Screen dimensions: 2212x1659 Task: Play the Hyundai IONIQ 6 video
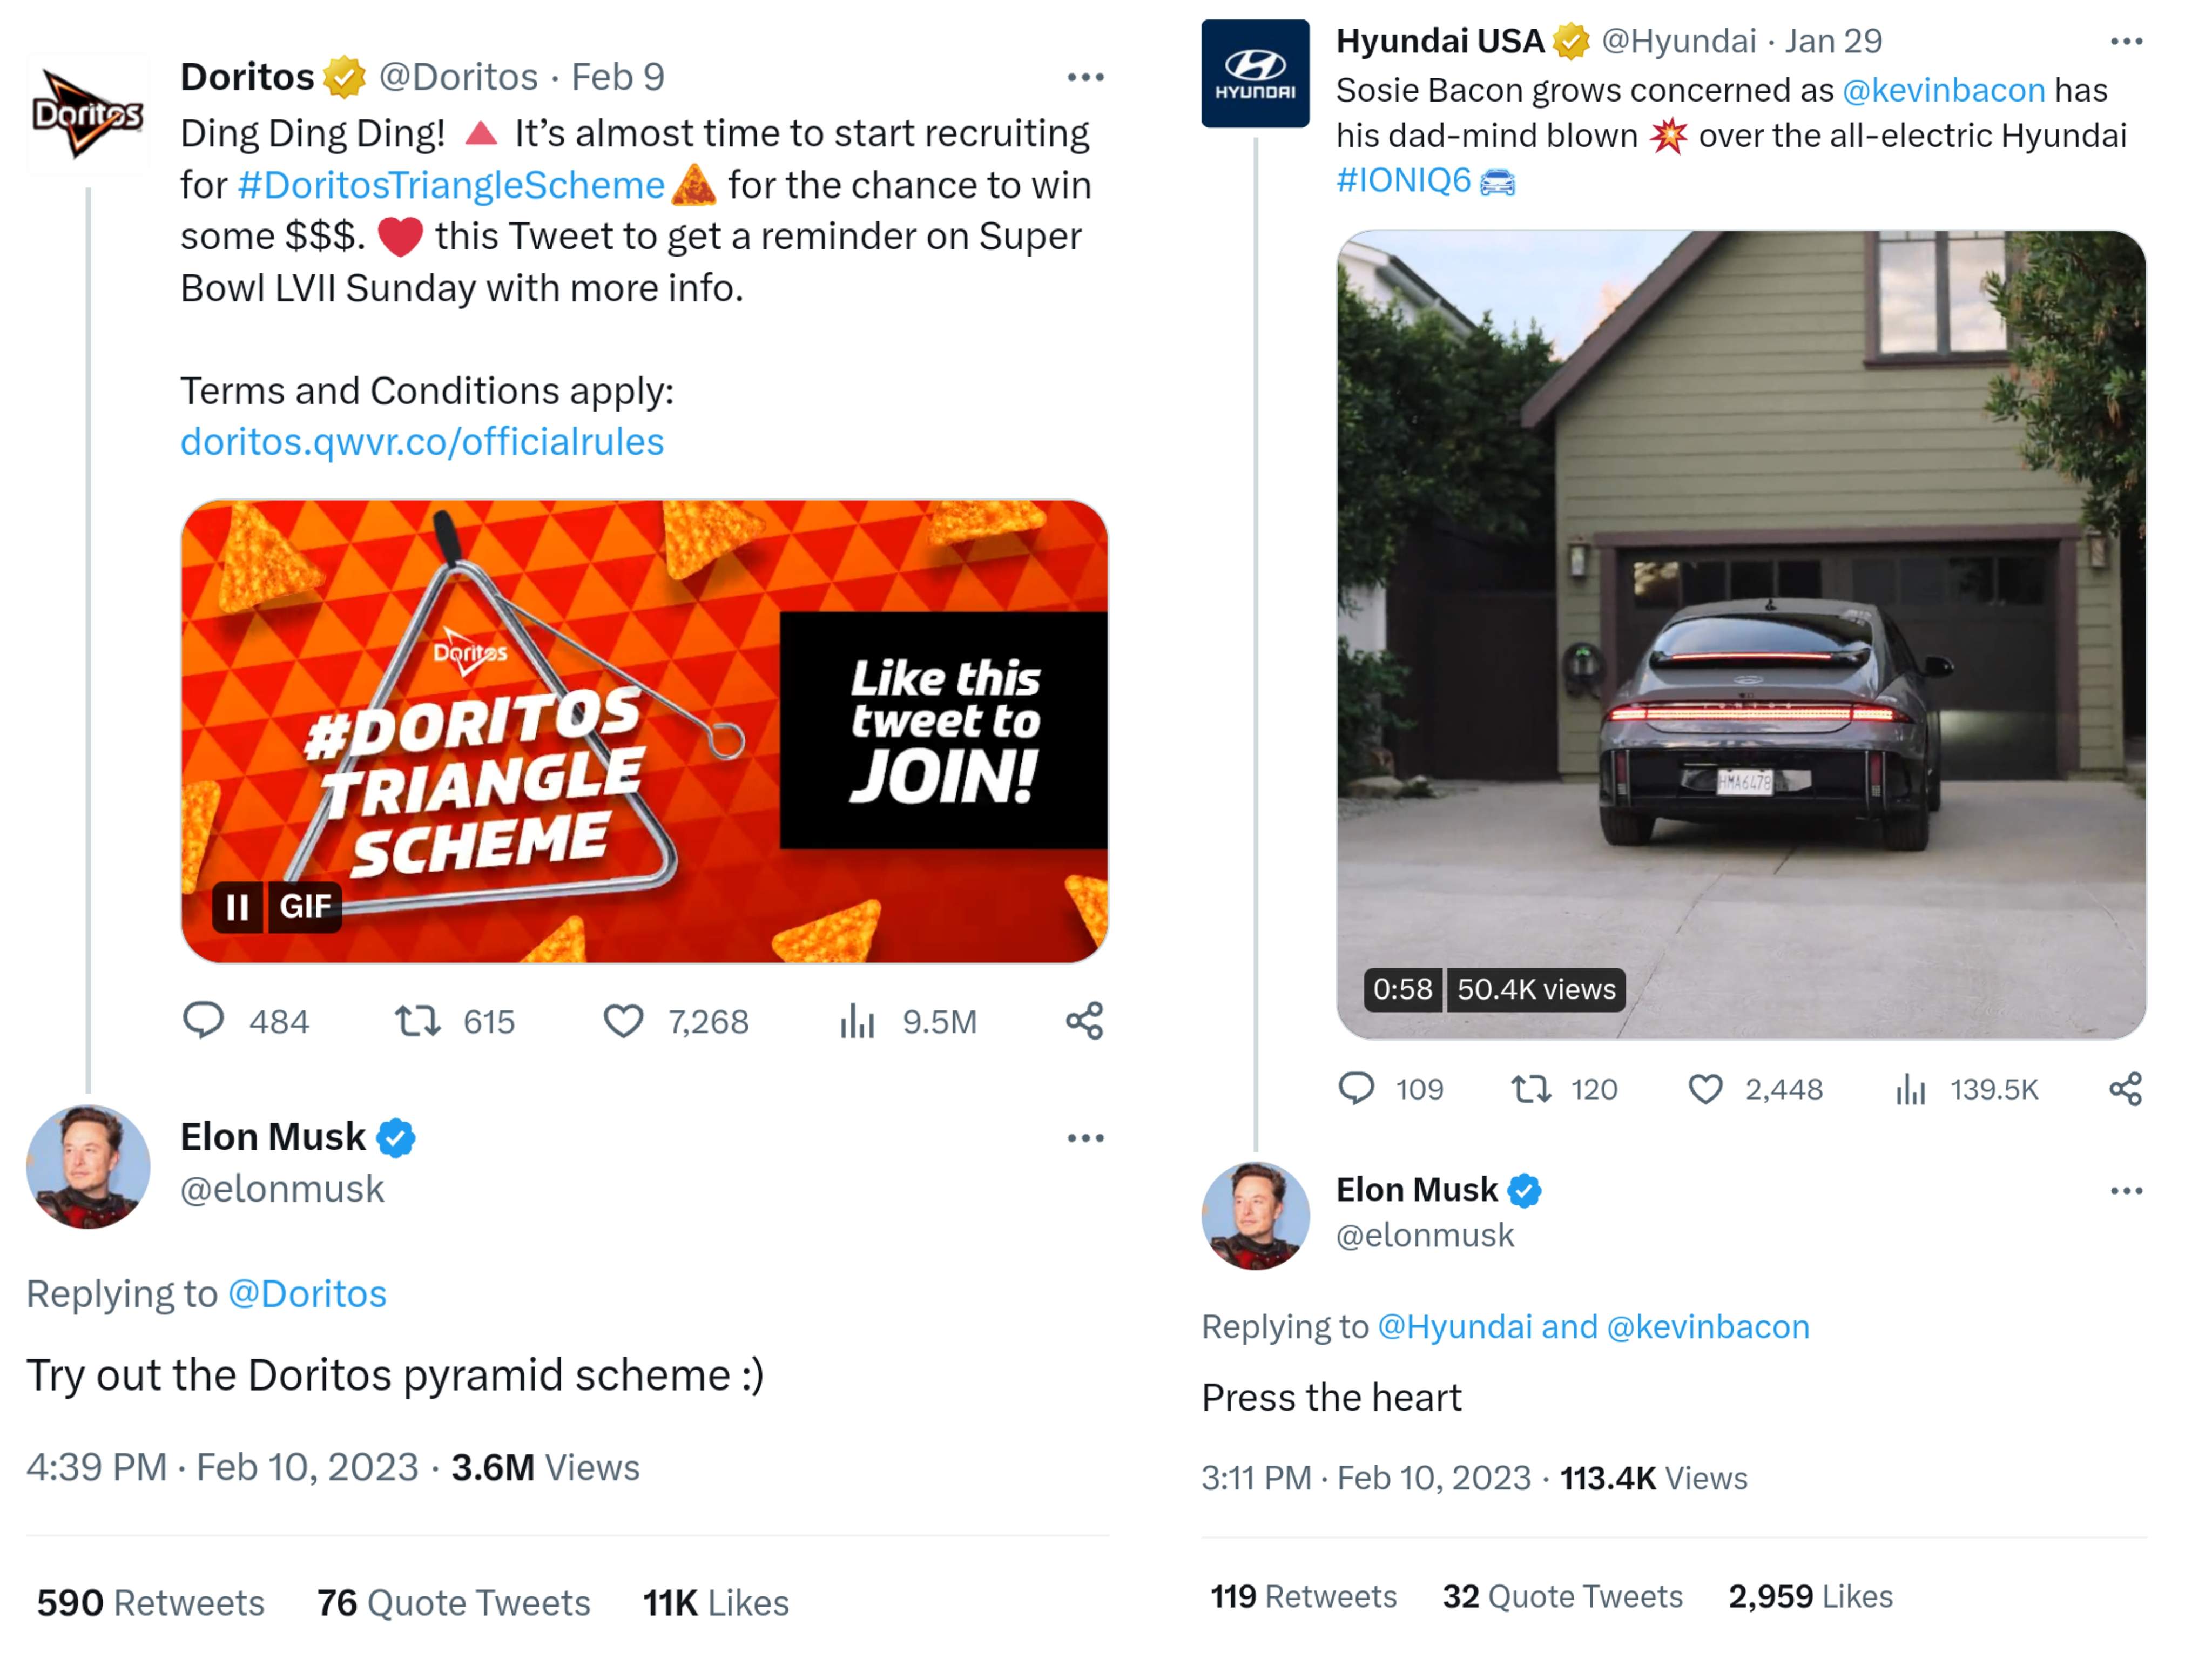tap(1741, 634)
